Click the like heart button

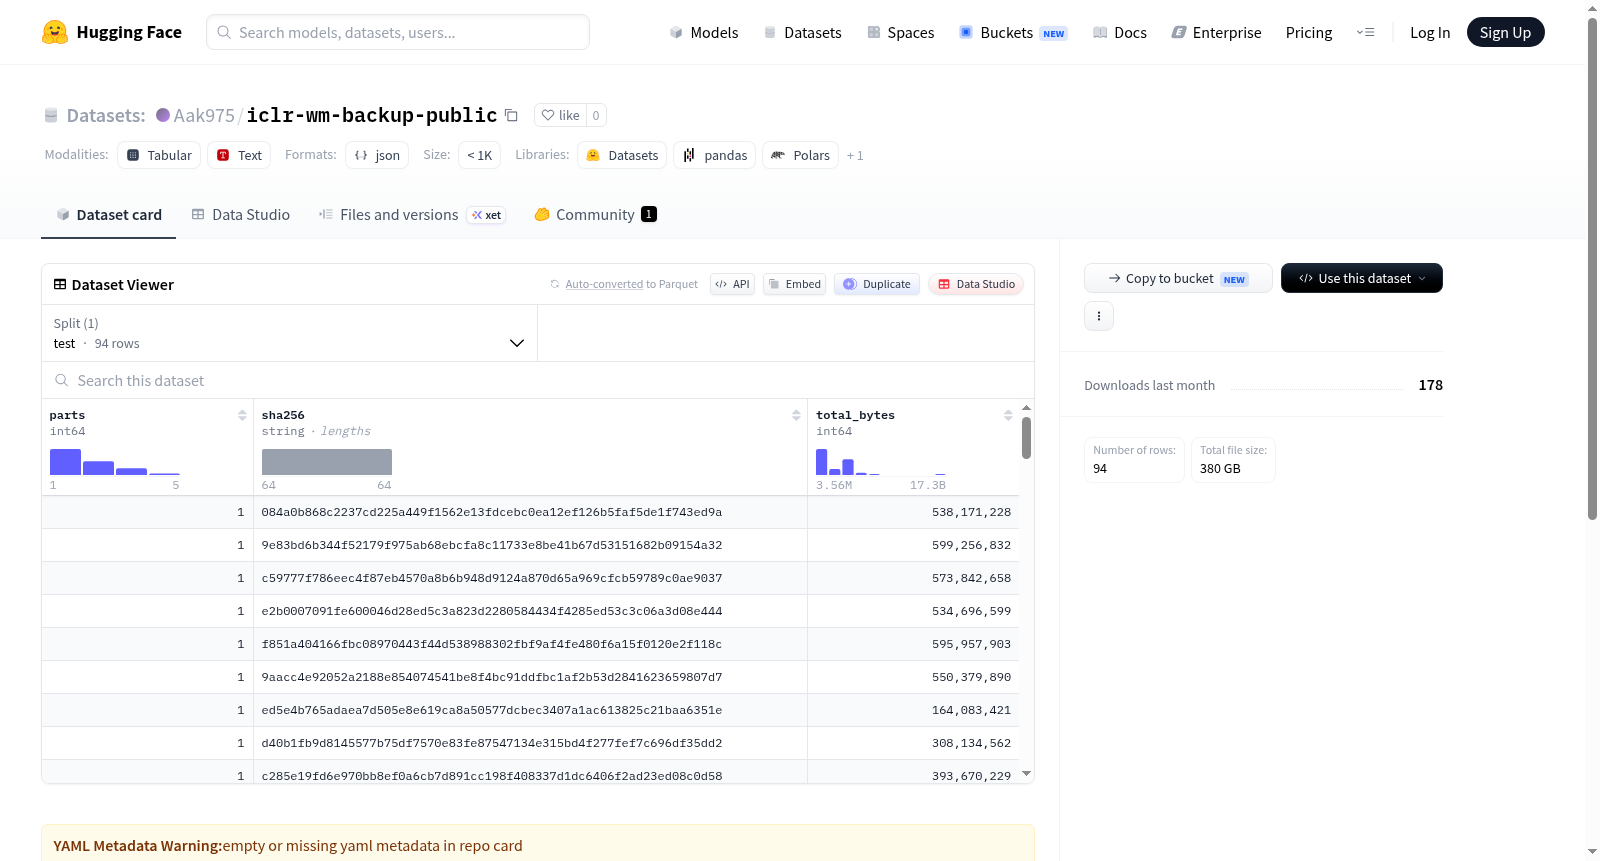pyautogui.click(x=560, y=115)
